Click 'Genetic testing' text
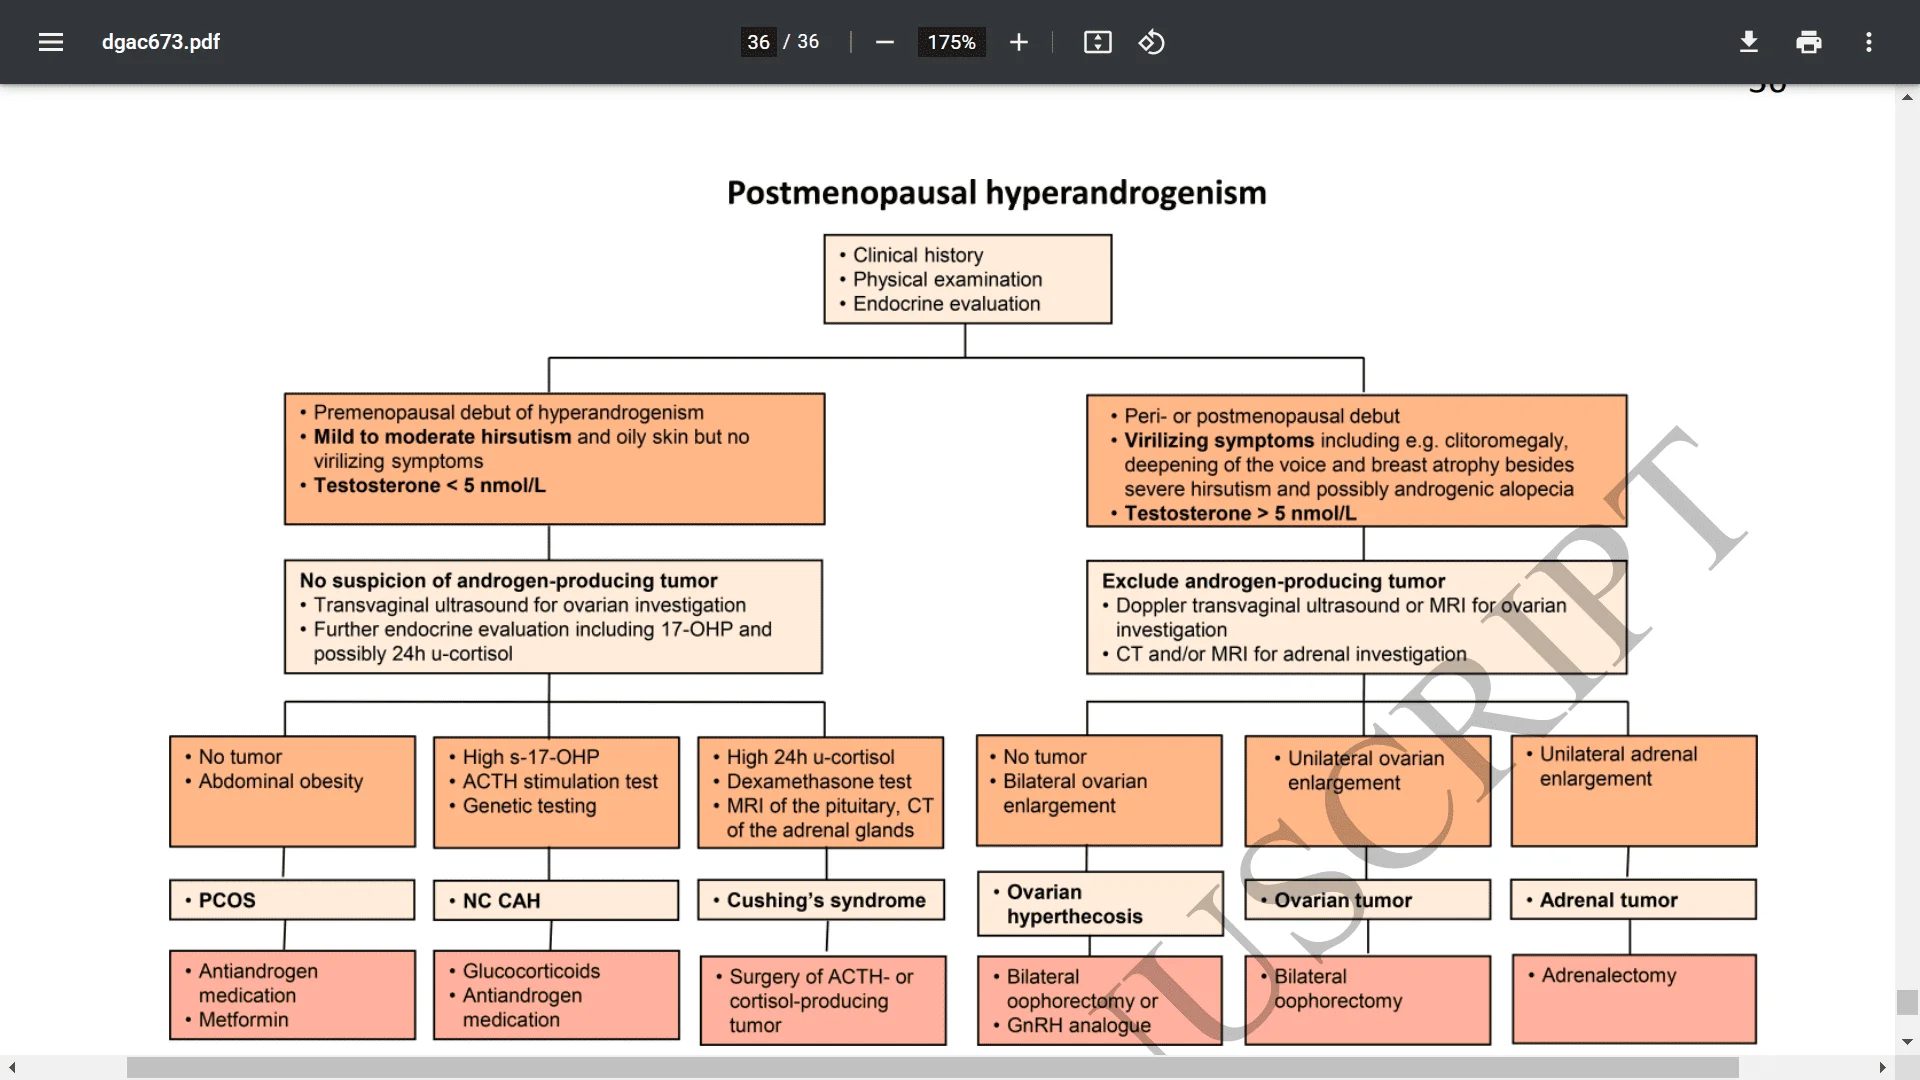Image resolution: width=1920 pixels, height=1080 pixels. [x=529, y=805]
